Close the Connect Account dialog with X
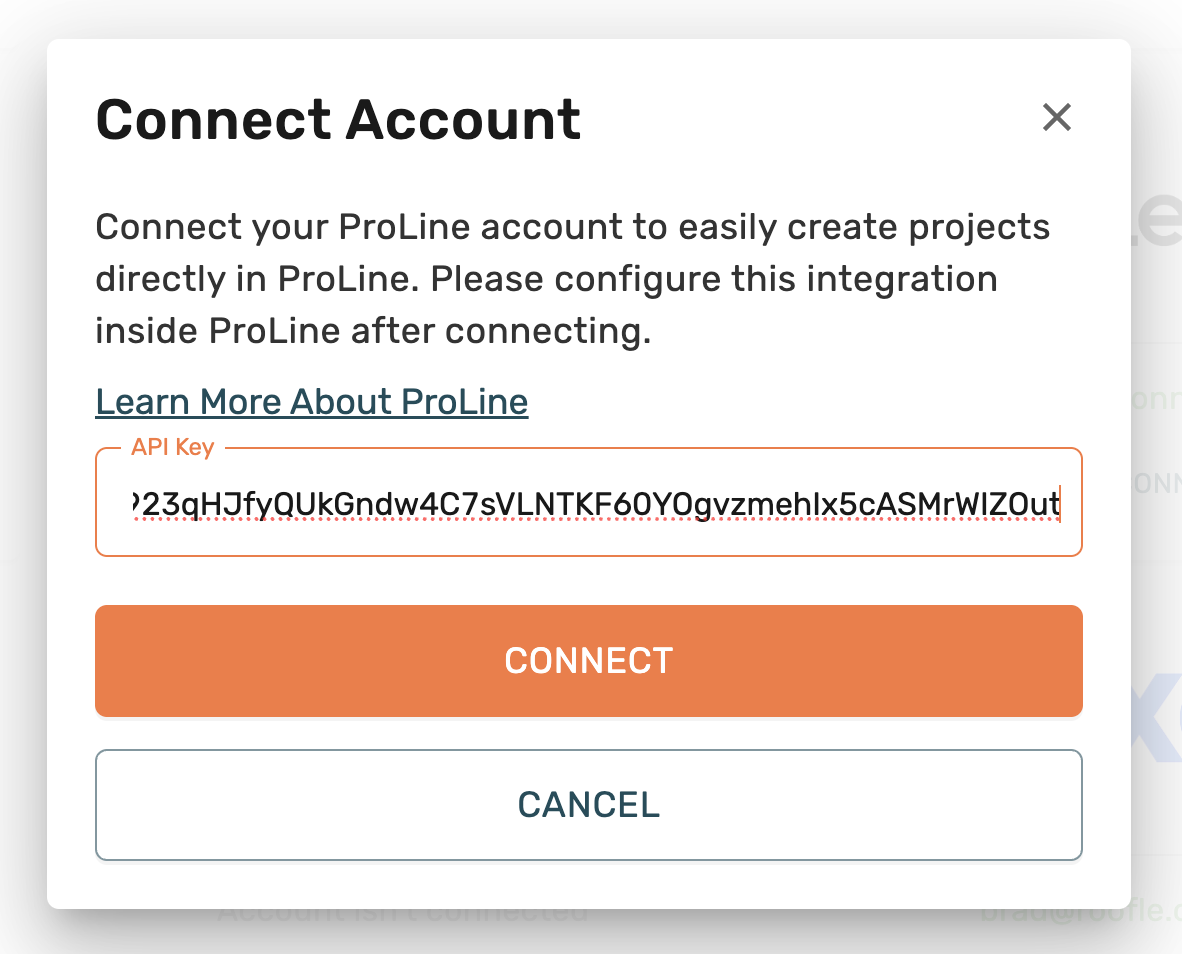 pos(1056,118)
